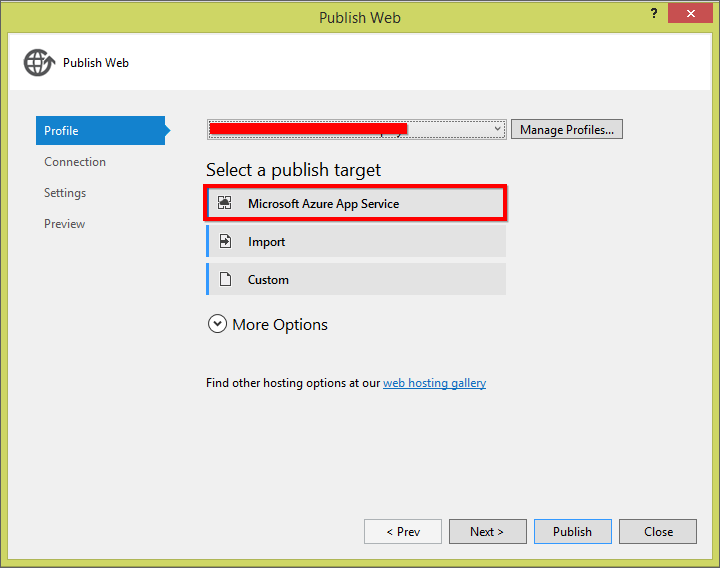Viewport: 720px width, 568px height.
Task: Click the bottom Close button
Action: point(658,531)
